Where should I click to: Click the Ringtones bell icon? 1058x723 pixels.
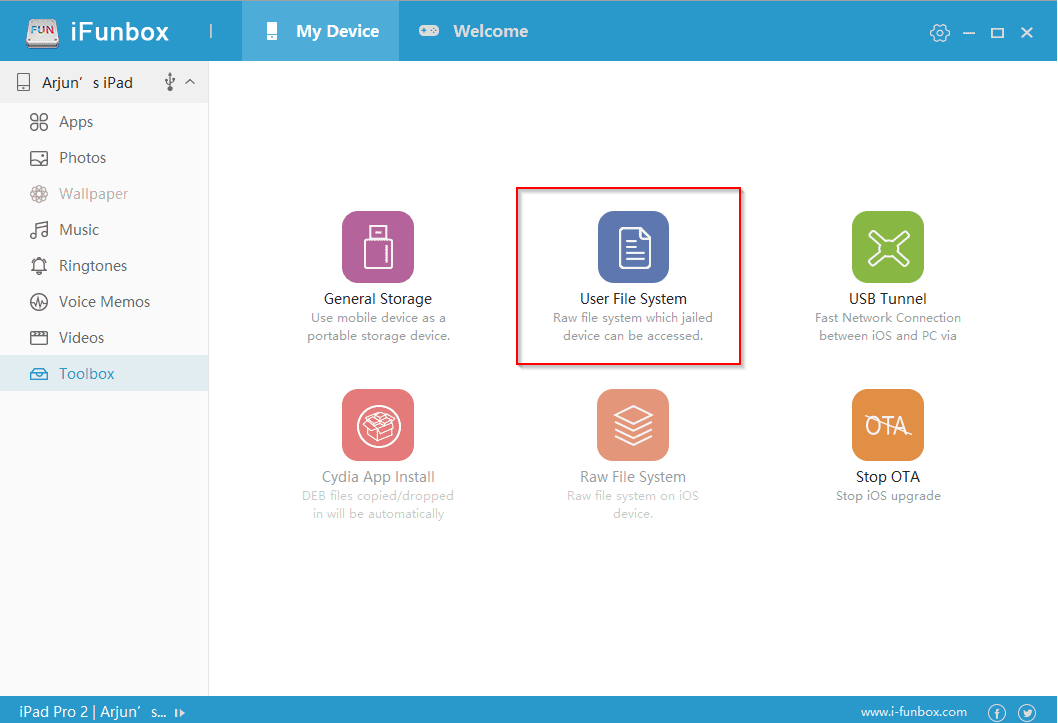pyautogui.click(x=39, y=266)
